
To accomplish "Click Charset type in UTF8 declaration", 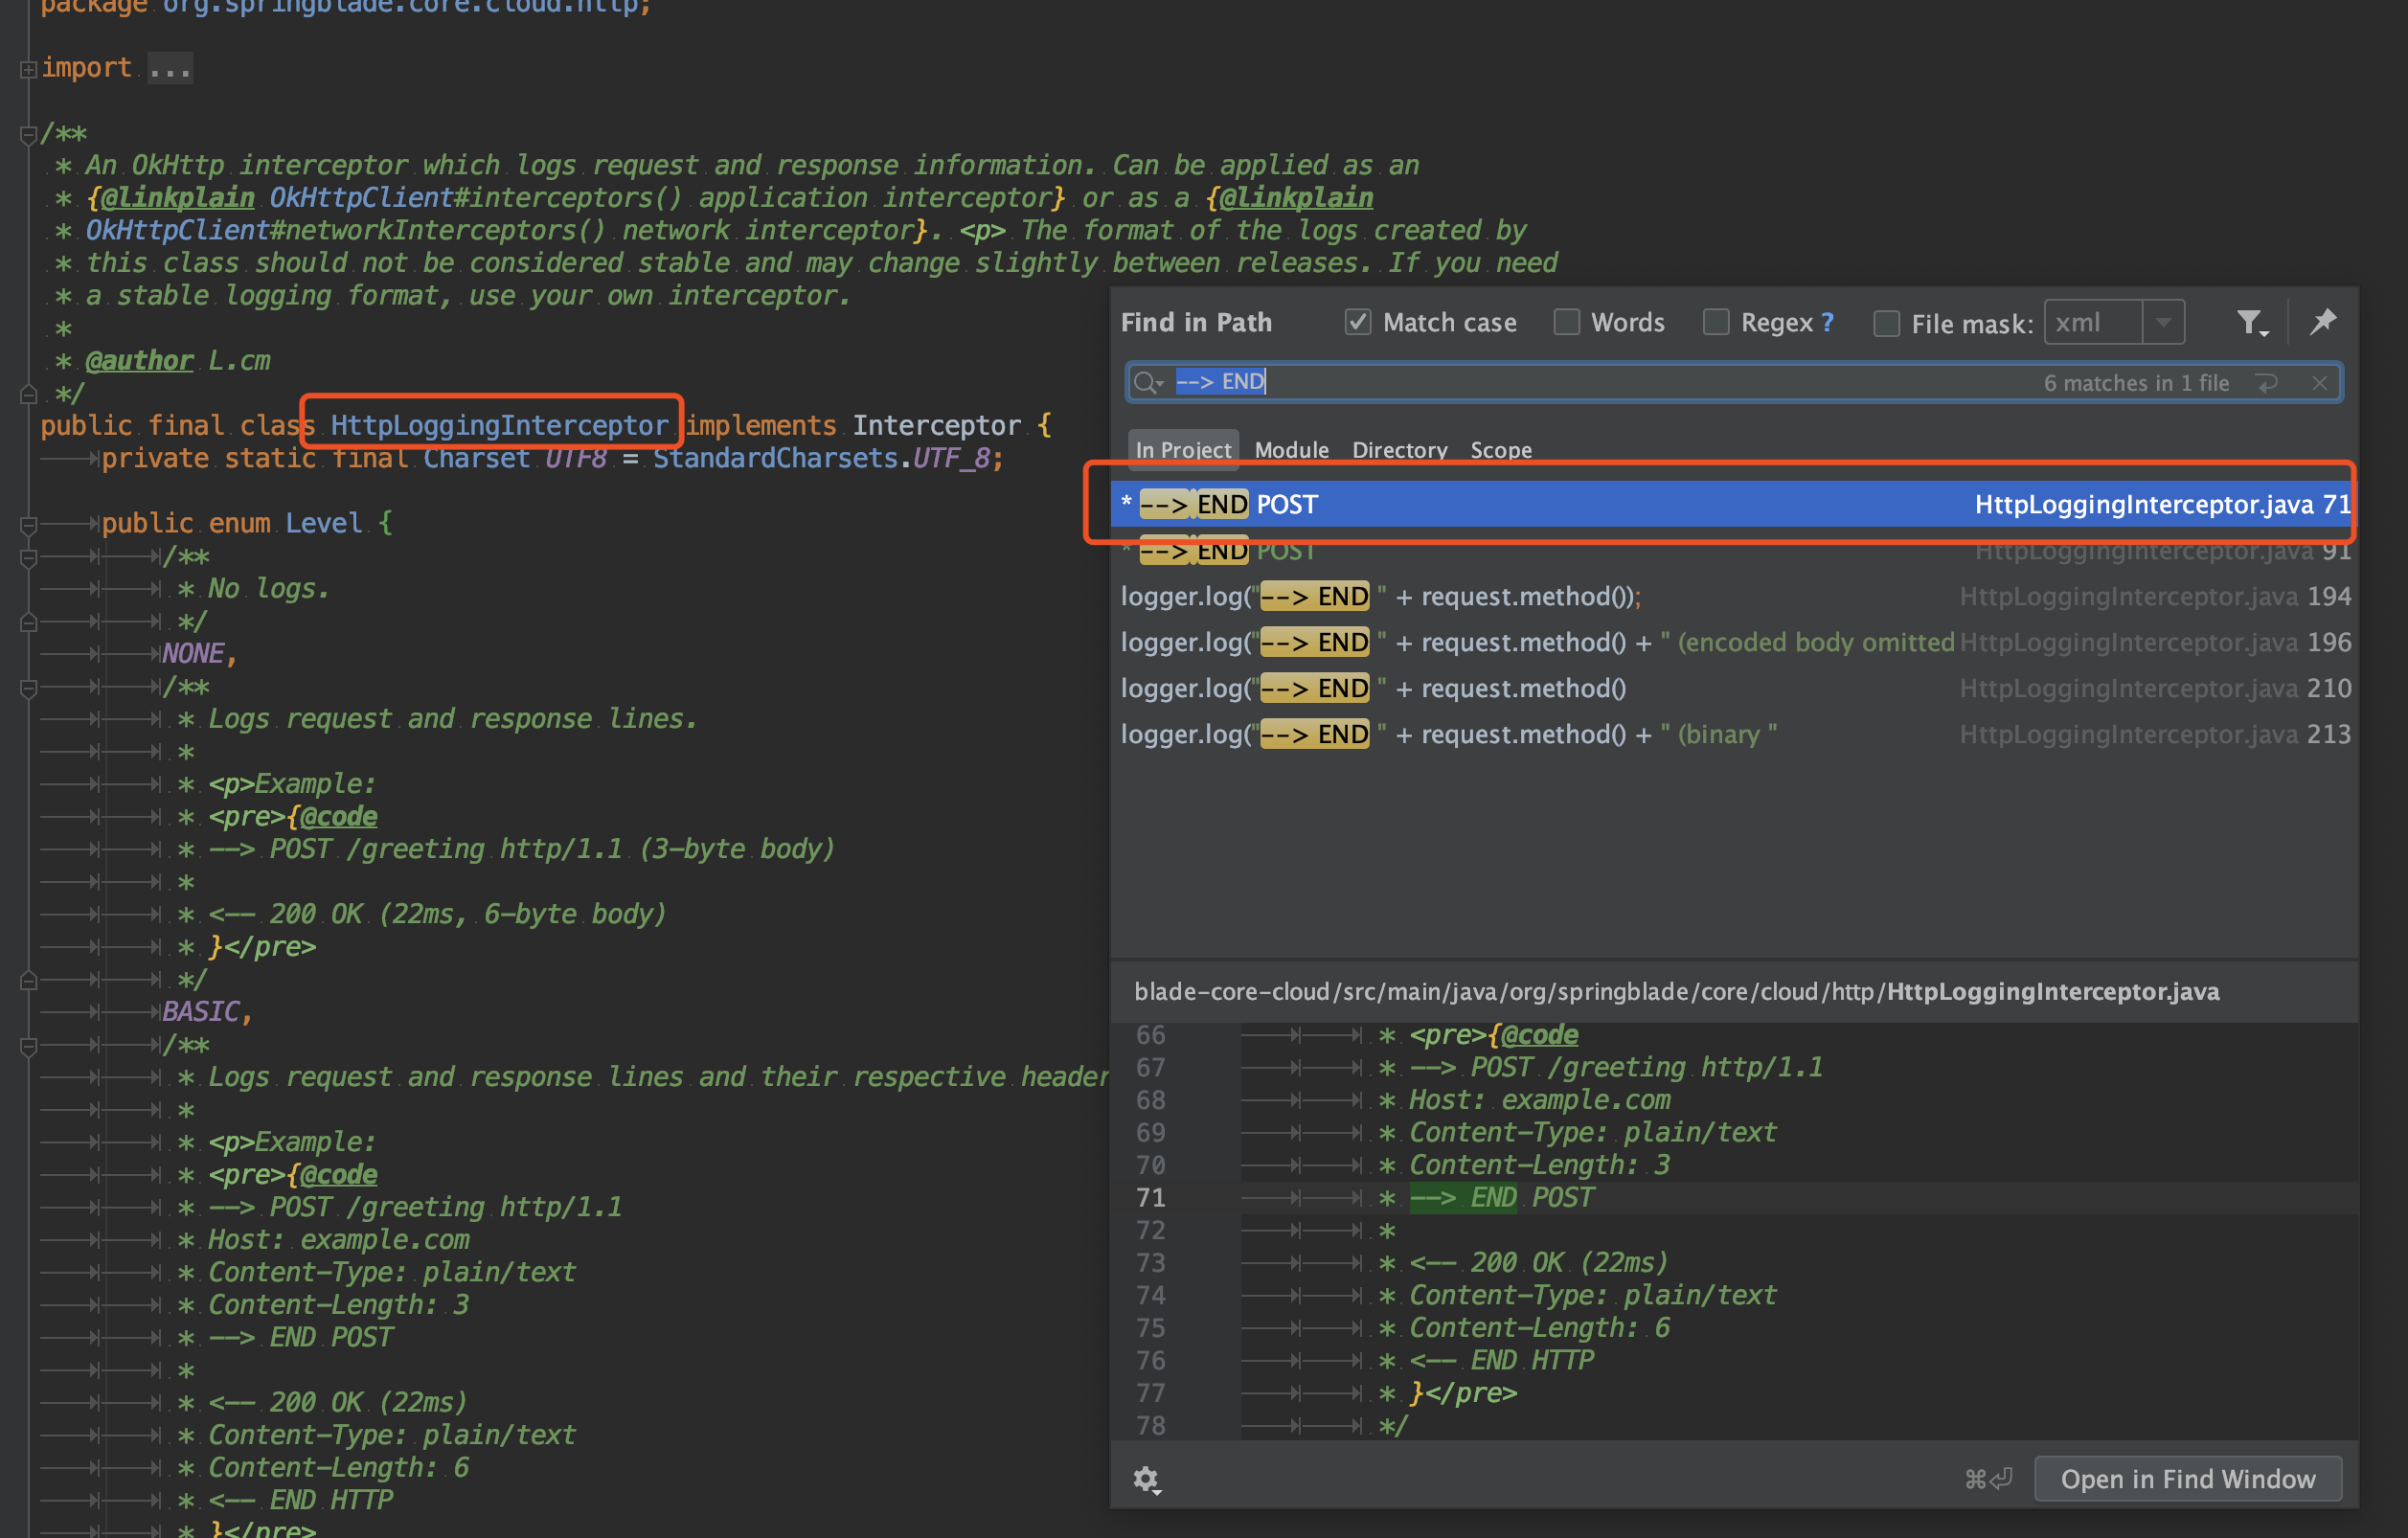I will [476, 458].
